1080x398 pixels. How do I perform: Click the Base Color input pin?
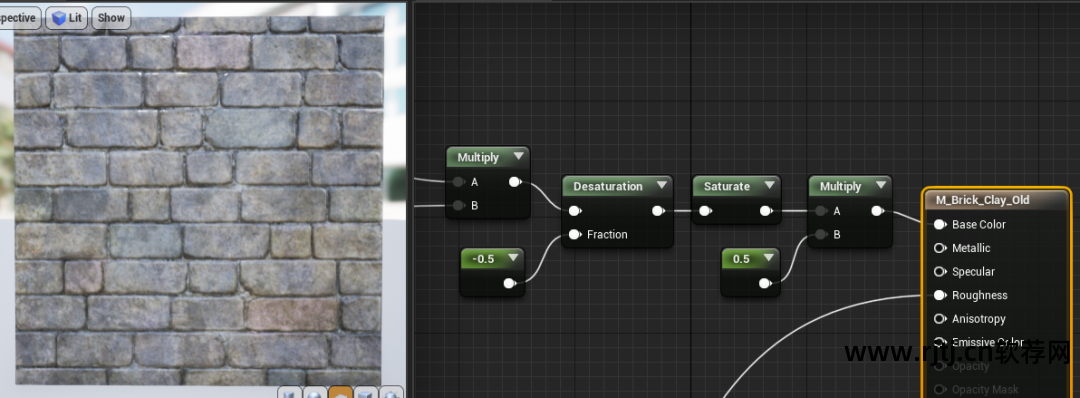coord(940,224)
